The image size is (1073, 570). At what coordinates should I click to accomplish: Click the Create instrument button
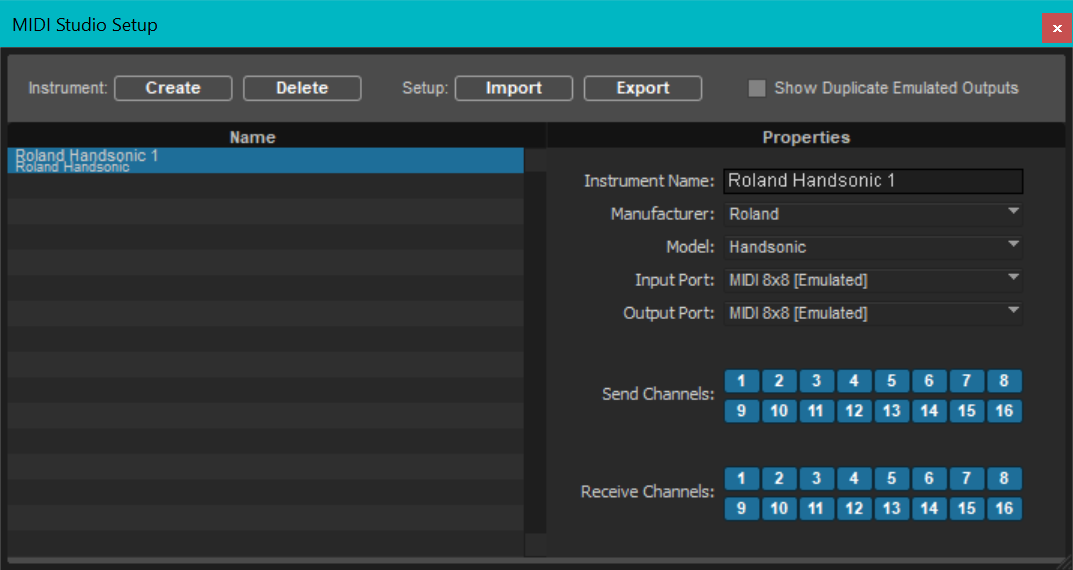pyautogui.click(x=173, y=88)
